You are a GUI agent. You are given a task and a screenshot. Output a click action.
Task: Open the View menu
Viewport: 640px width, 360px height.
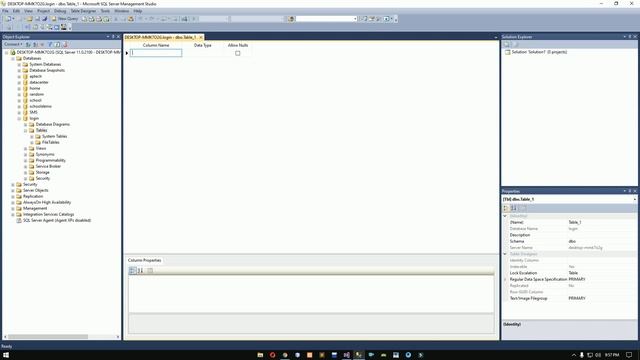click(28, 11)
